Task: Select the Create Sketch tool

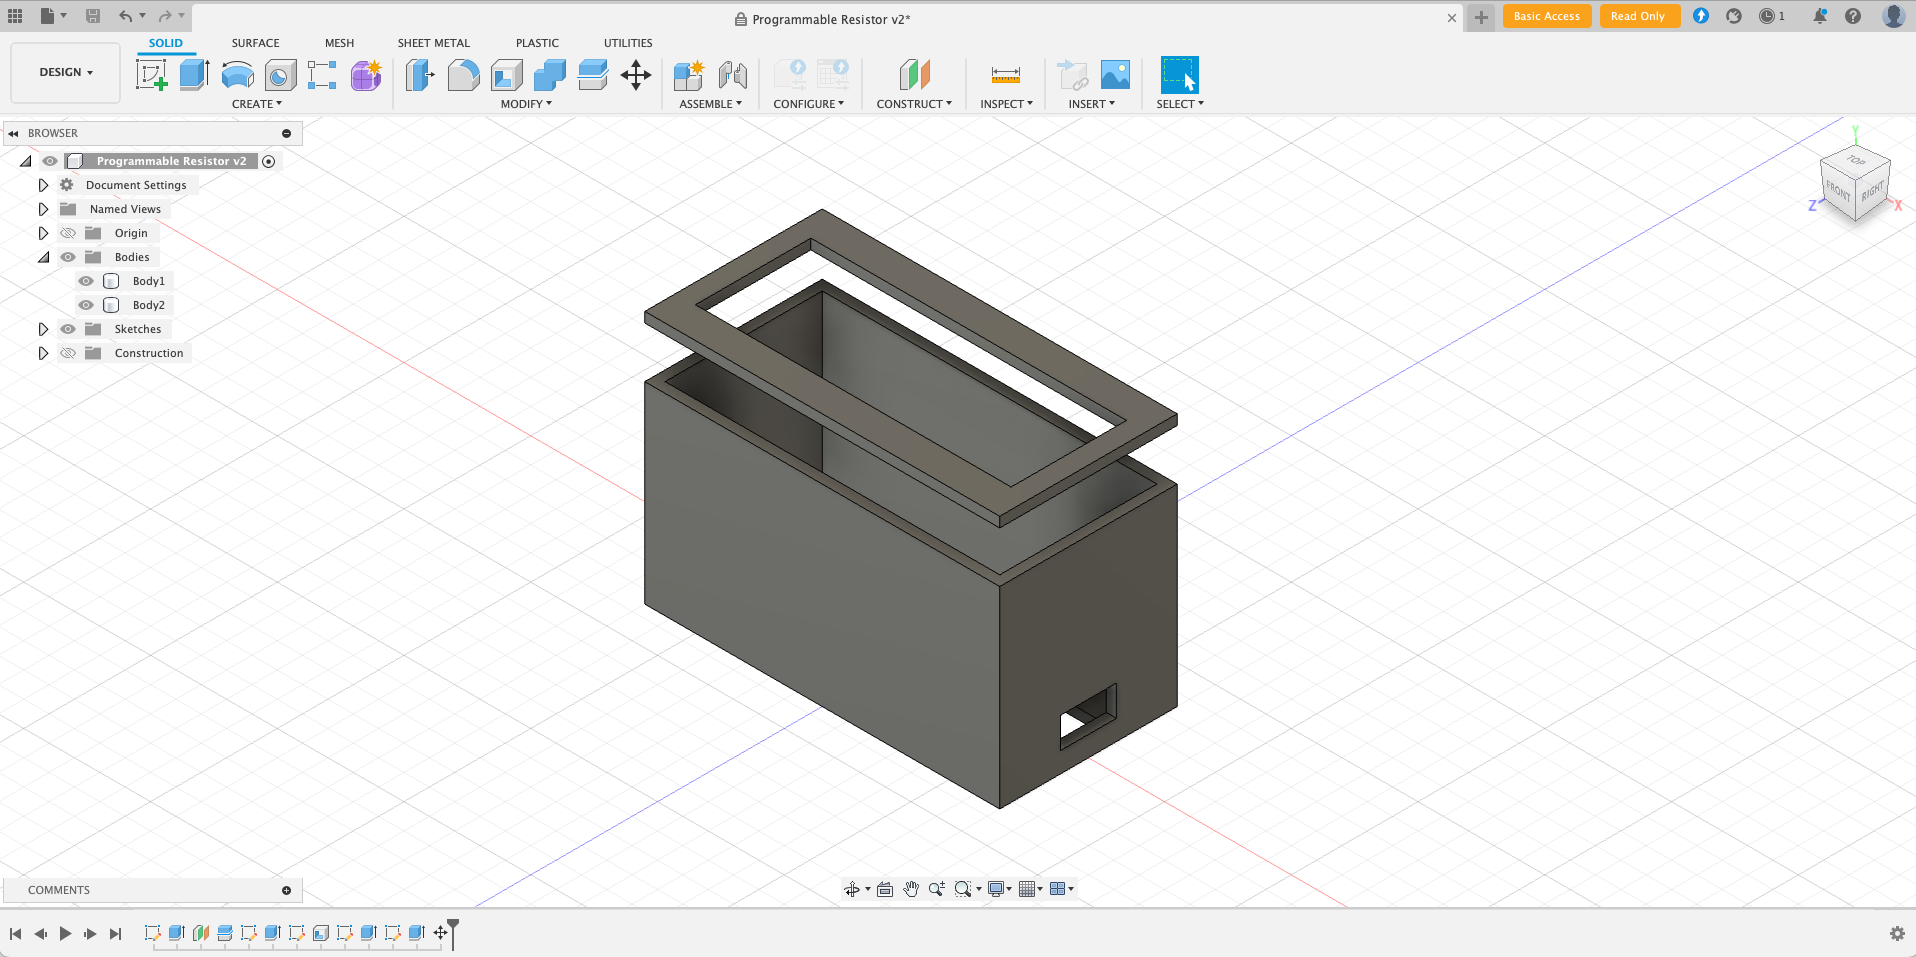Action: pos(151,75)
